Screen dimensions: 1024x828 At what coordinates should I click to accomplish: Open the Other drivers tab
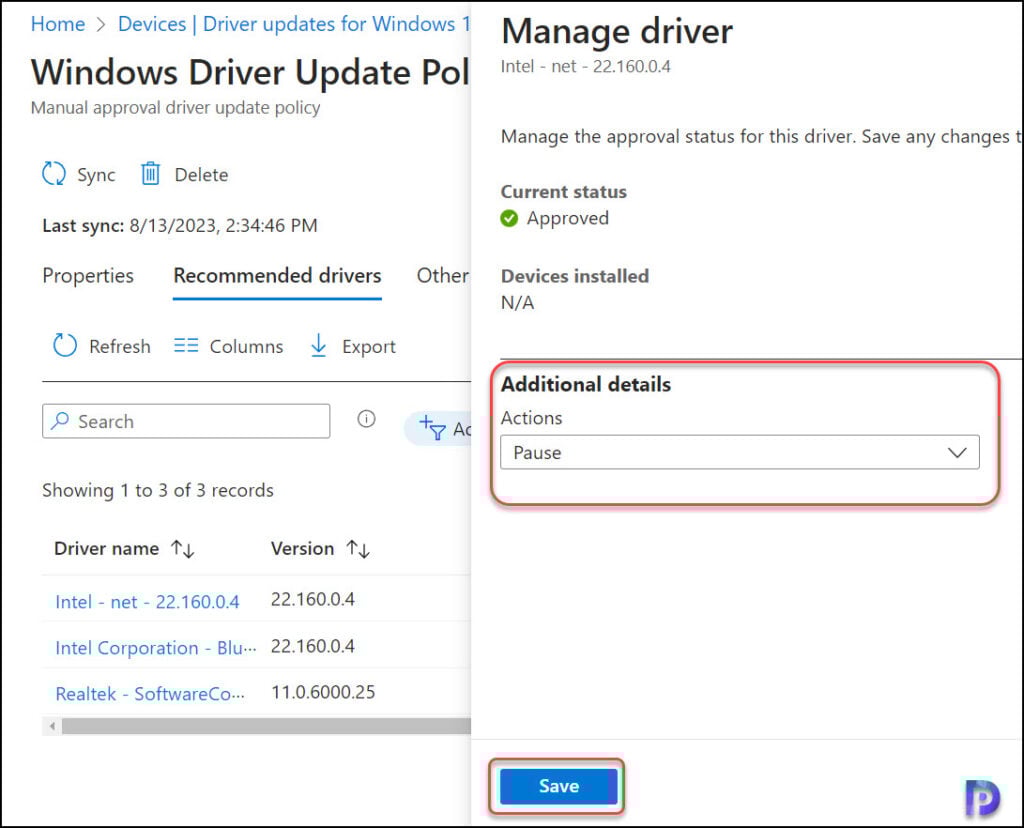[443, 276]
